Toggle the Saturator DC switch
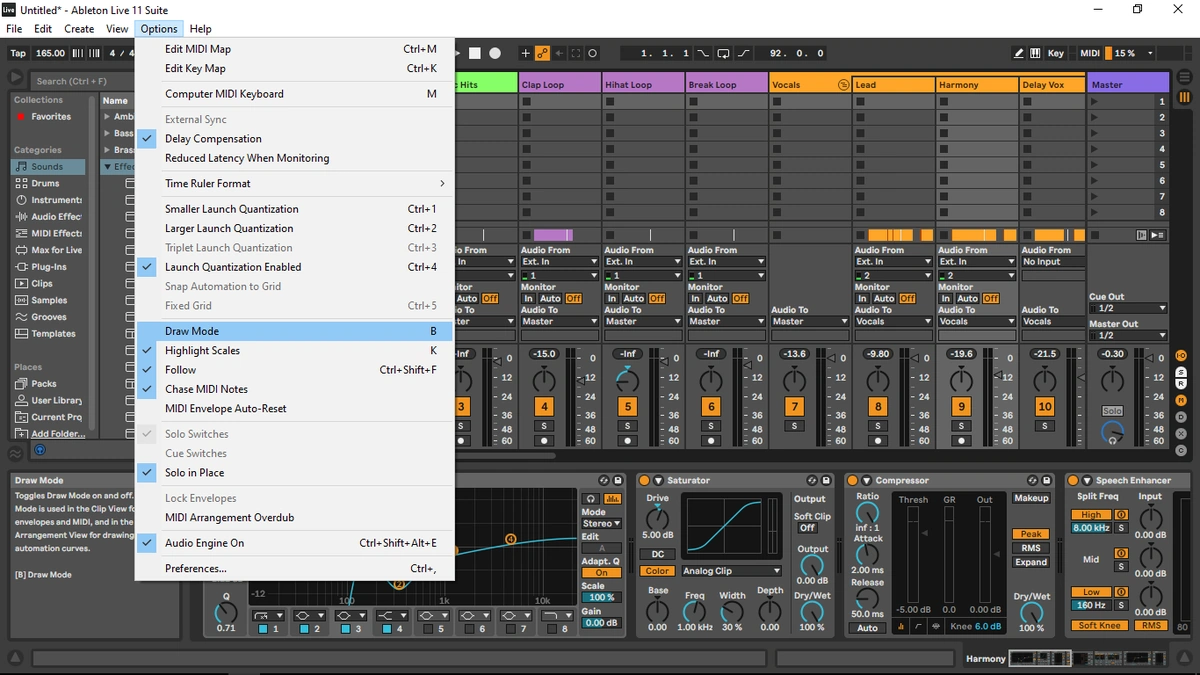The width and height of the screenshot is (1200, 675). (x=657, y=554)
